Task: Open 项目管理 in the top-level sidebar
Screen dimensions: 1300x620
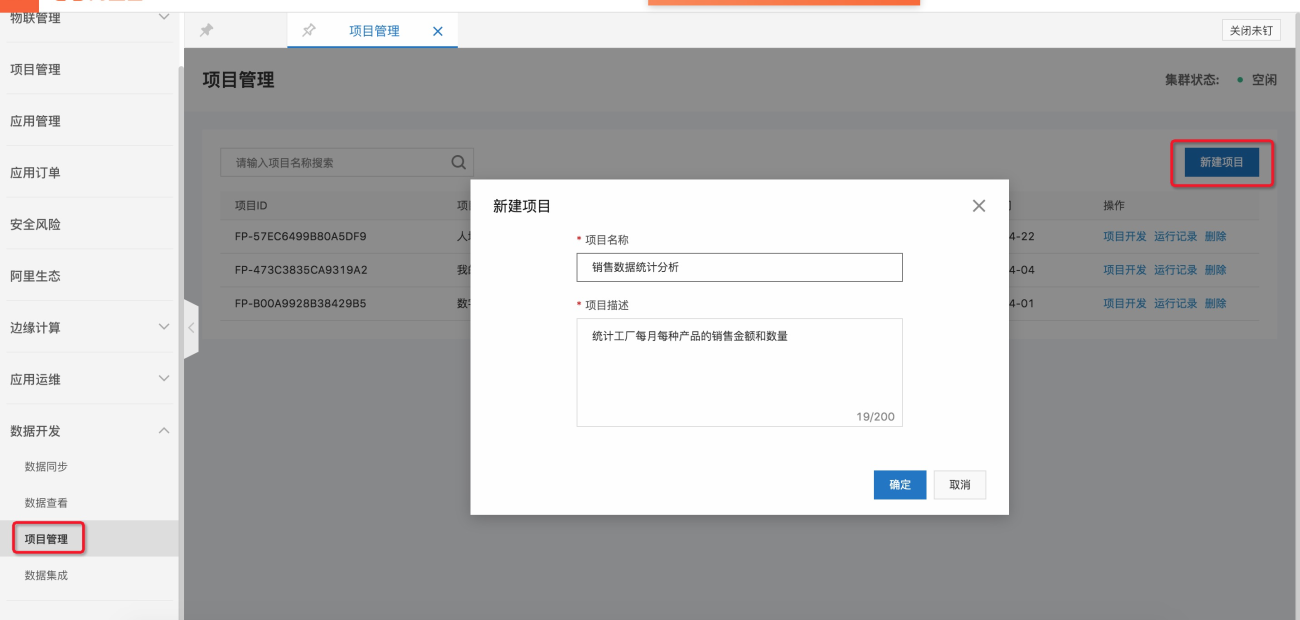Action: [x=35, y=69]
